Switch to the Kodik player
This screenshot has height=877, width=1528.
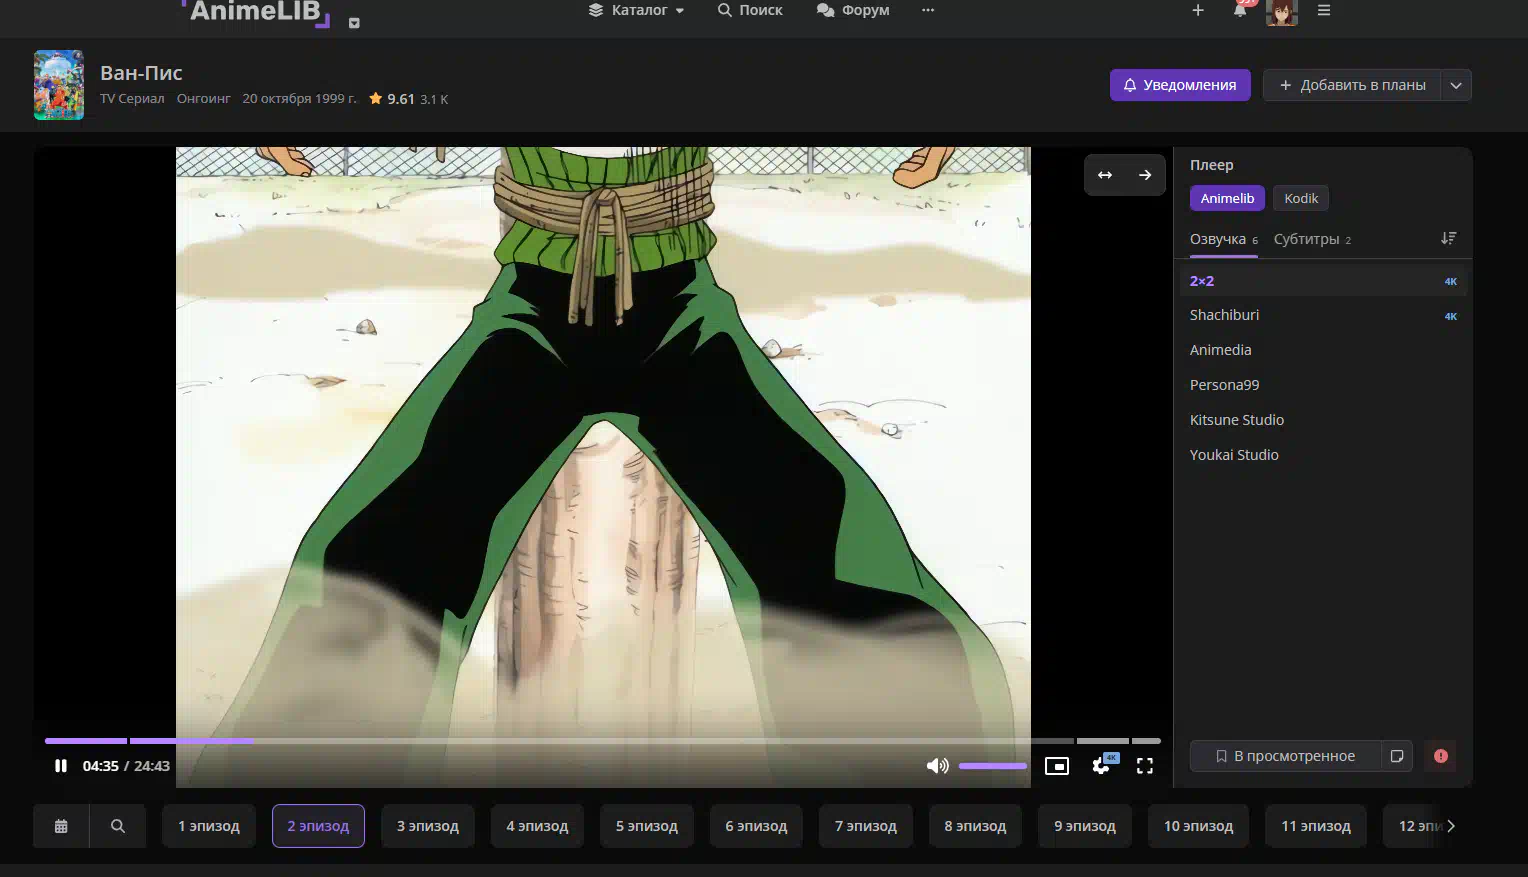coord(1301,198)
